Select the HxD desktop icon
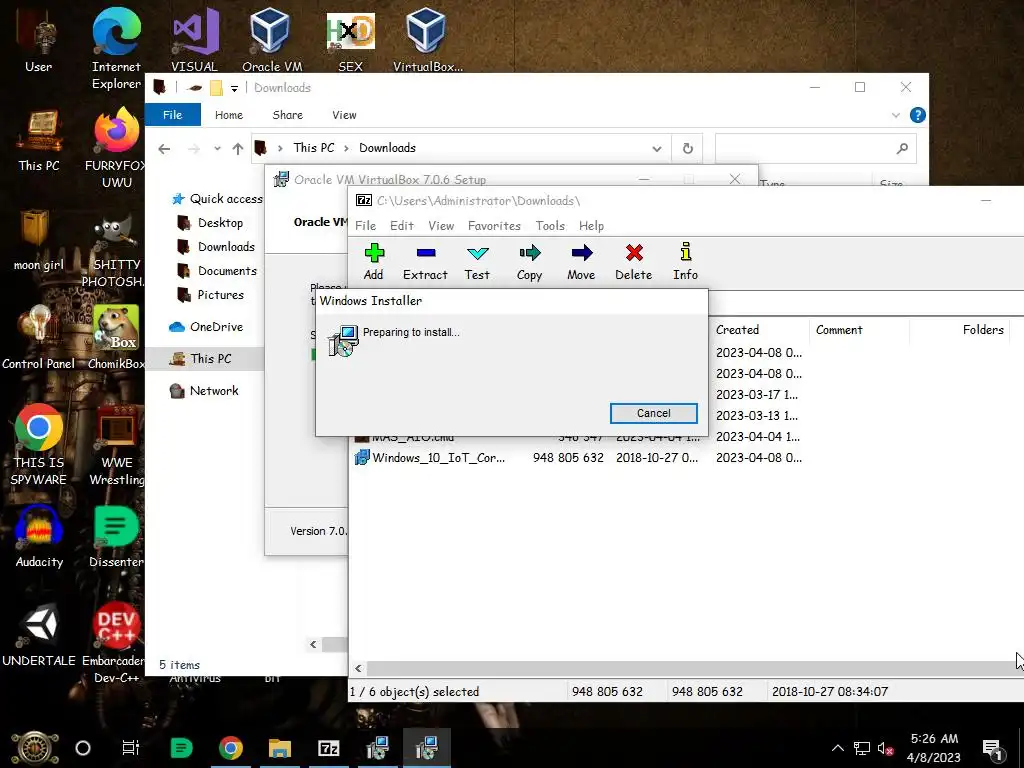The width and height of the screenshot is (1024, 768). coord(351,40)
